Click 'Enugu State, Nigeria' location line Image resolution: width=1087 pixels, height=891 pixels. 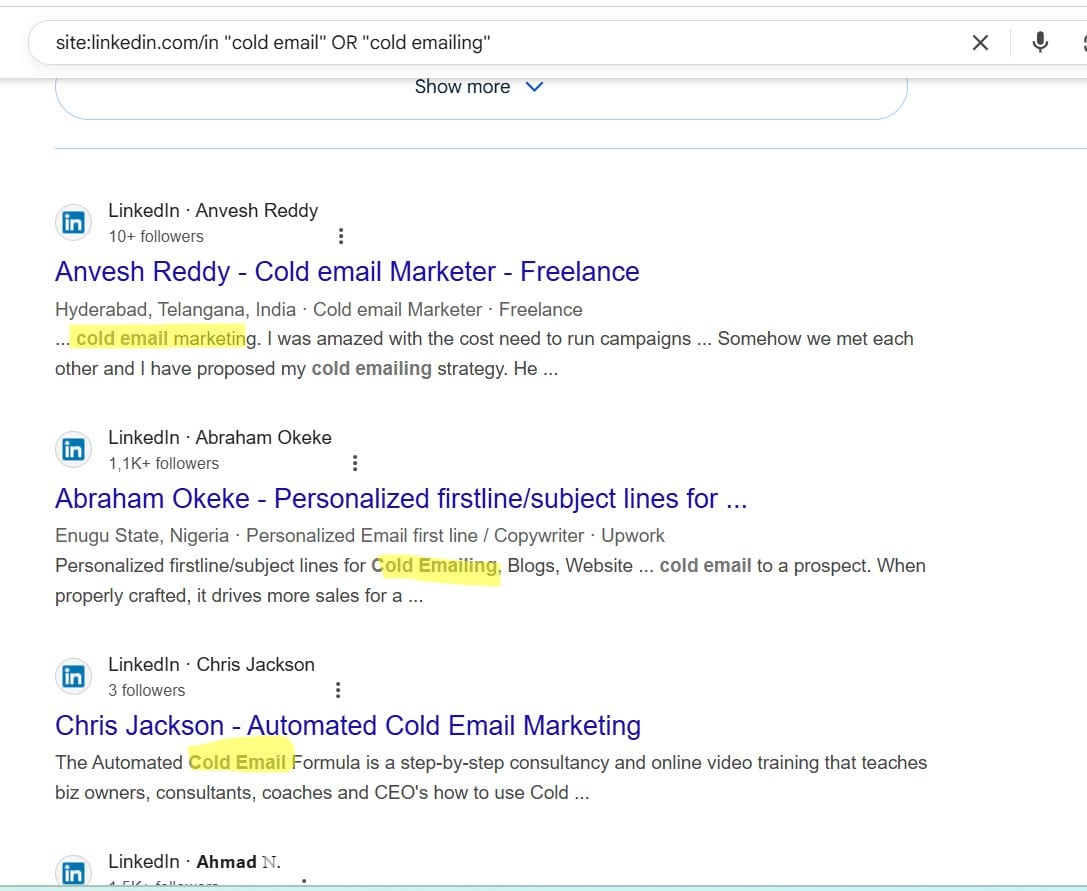tap(142, 535)
